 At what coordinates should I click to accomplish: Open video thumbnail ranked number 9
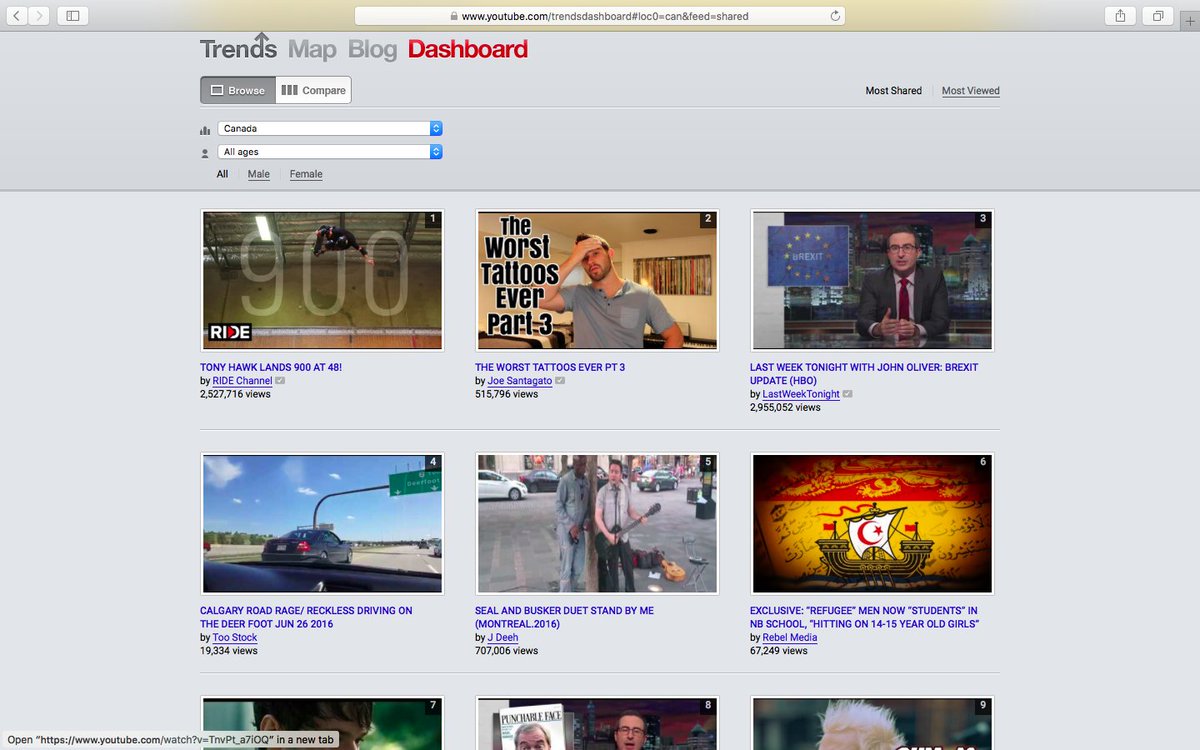(x=872, y=723)
